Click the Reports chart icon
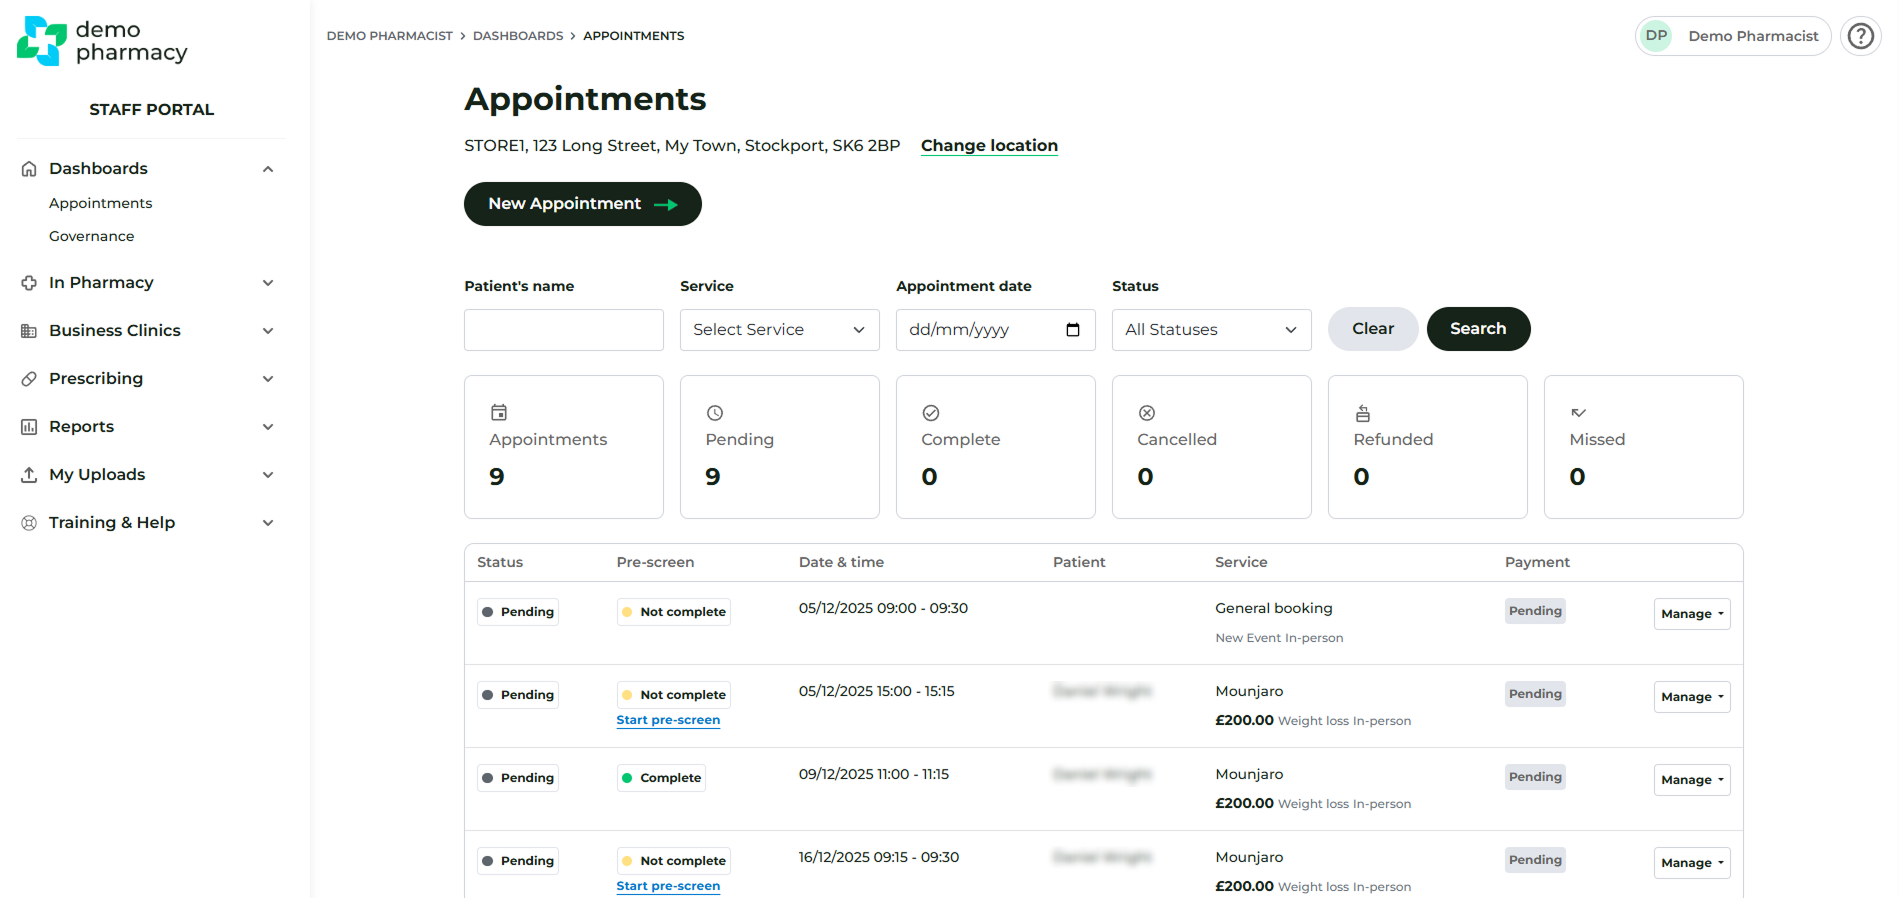 [29, 427]
